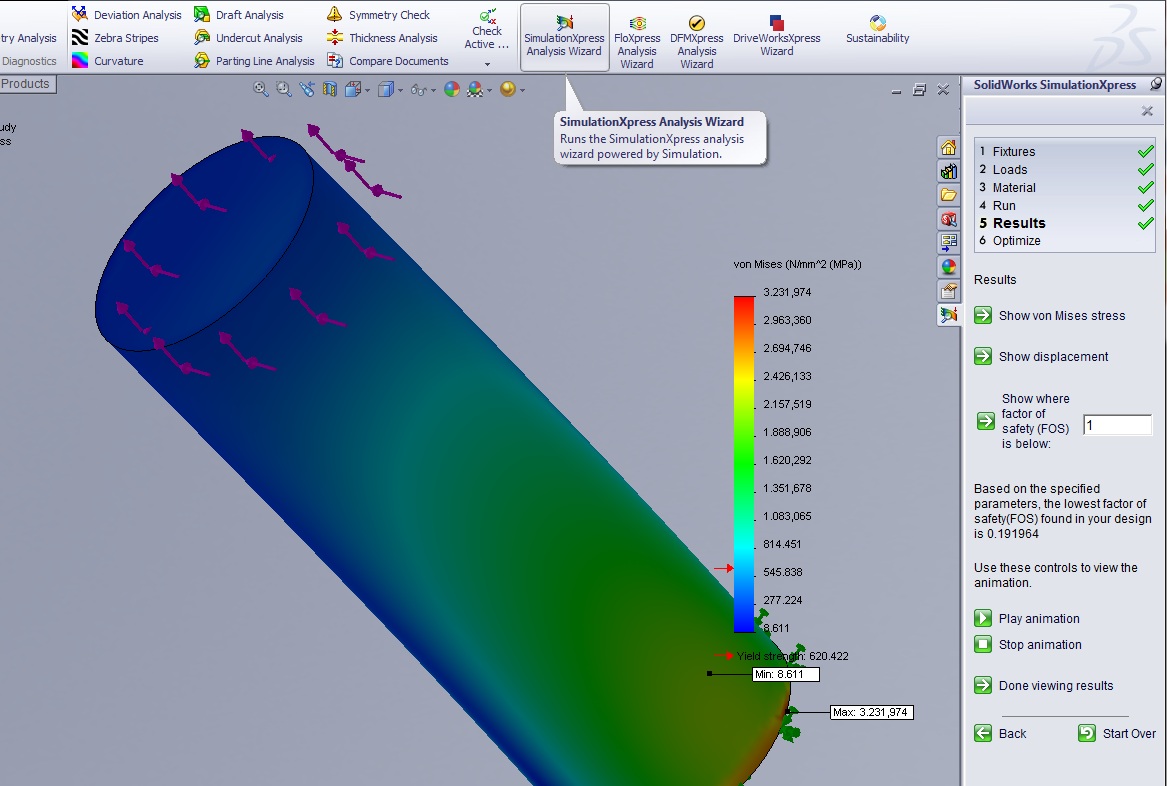Expand Display Style dropdown arrow
This screenshot has height=786, width=1167.
(x=400, y=91)
